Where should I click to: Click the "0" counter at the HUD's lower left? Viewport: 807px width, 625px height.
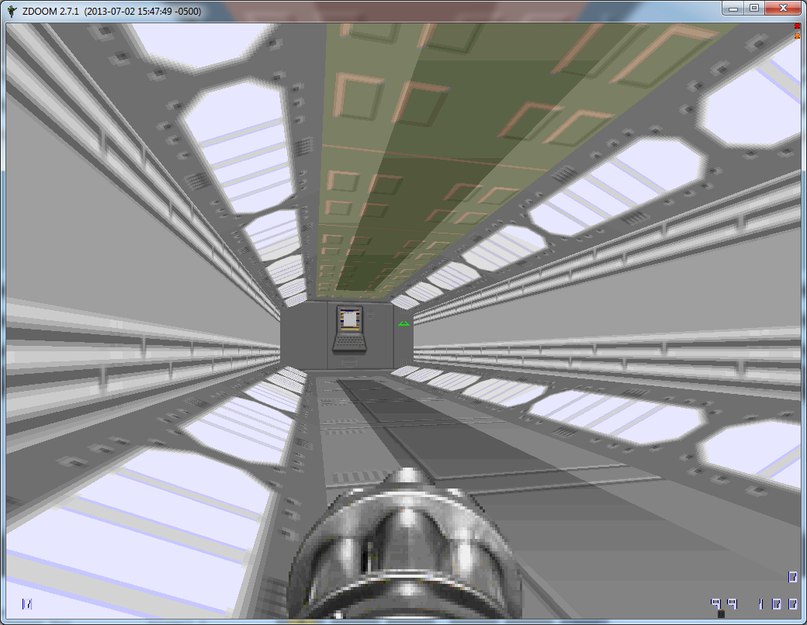point(27,604)
